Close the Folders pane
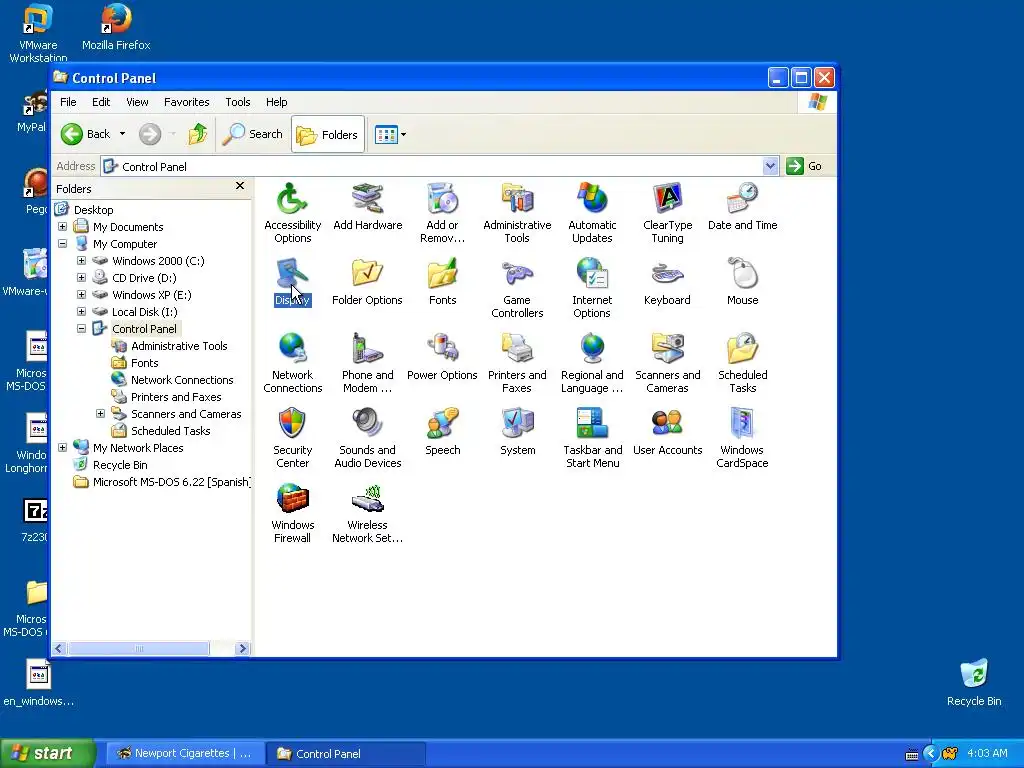This screenshot has height=768, width=1024. pos(240,186)
